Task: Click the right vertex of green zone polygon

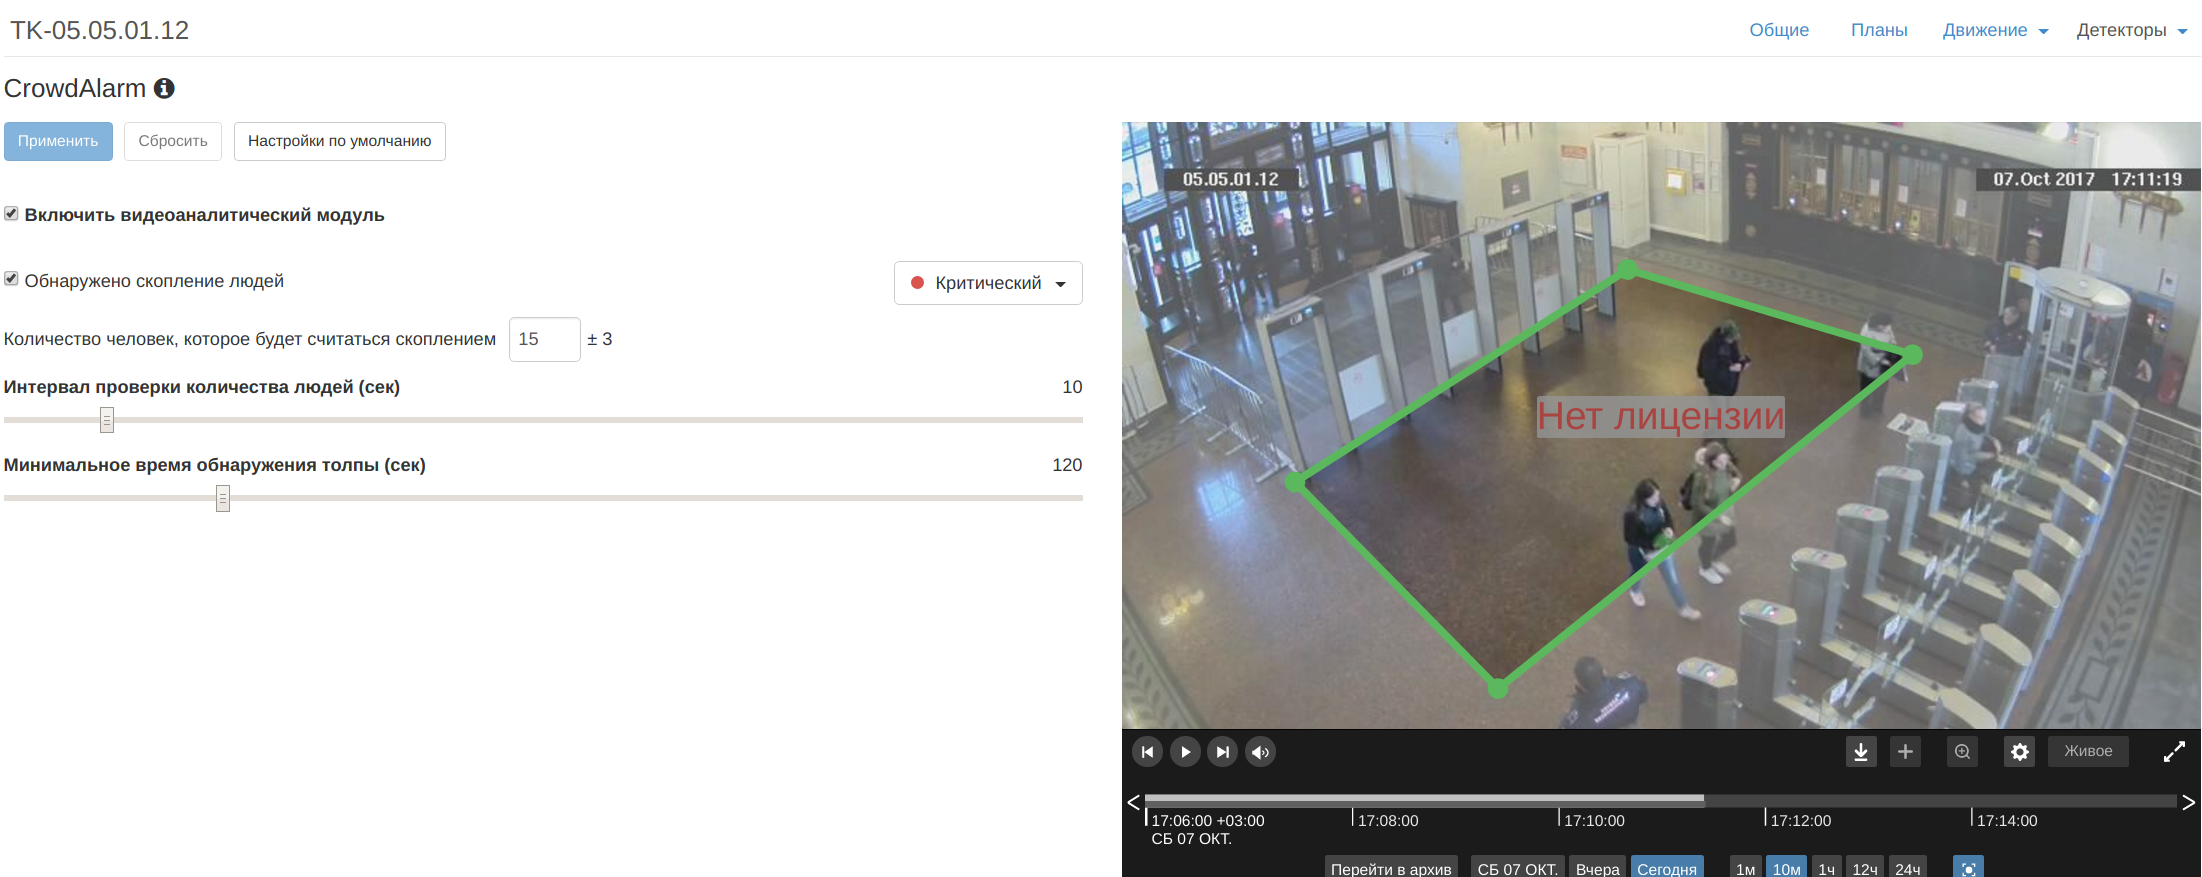Action: pos(1912,354)
